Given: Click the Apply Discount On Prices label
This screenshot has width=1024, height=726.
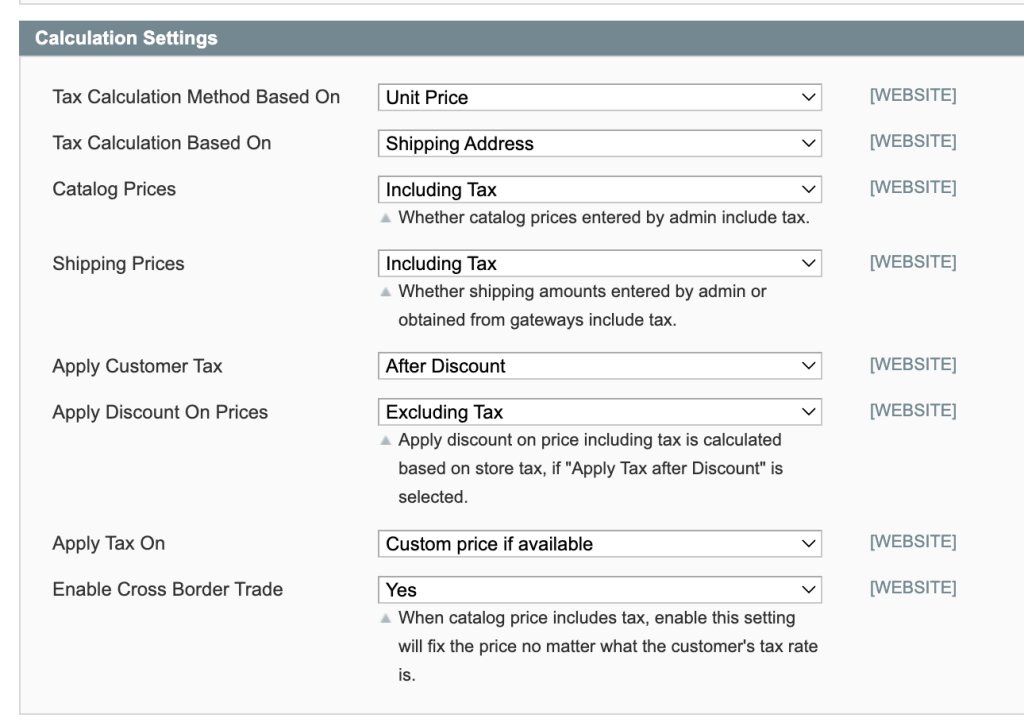Looking at the screenshot, I should click(x=160, y=412).
